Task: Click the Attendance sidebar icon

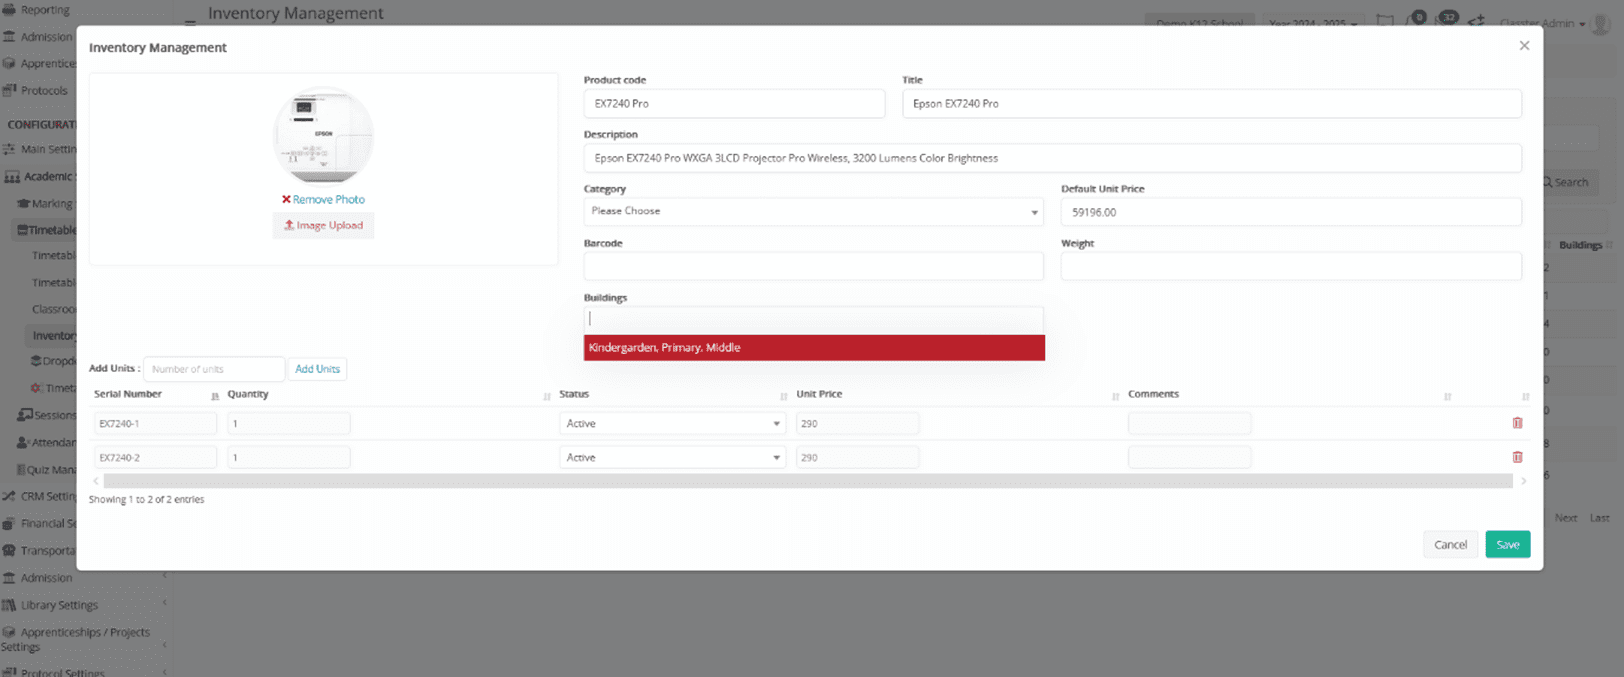Action: click(22, 442)
